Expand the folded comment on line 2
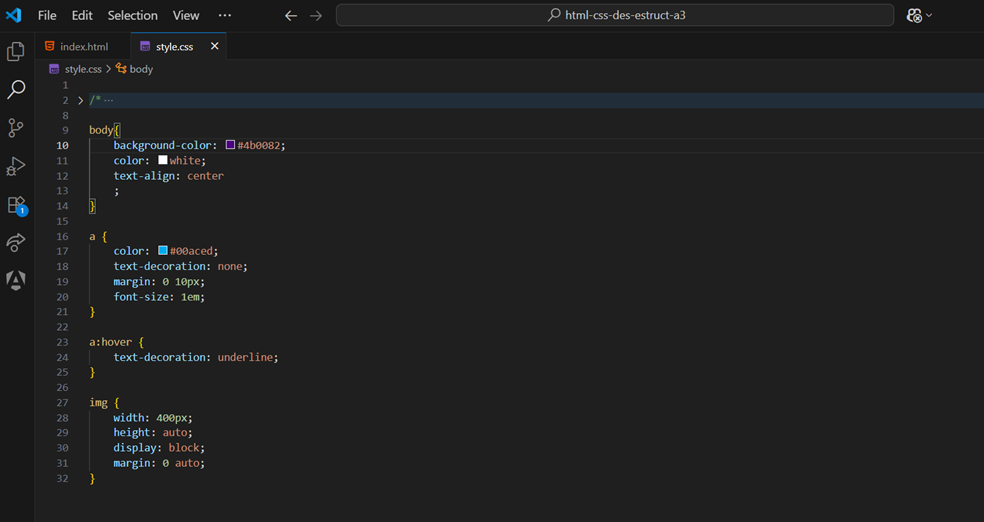This screenshot has height=522, width=984. 80,100
